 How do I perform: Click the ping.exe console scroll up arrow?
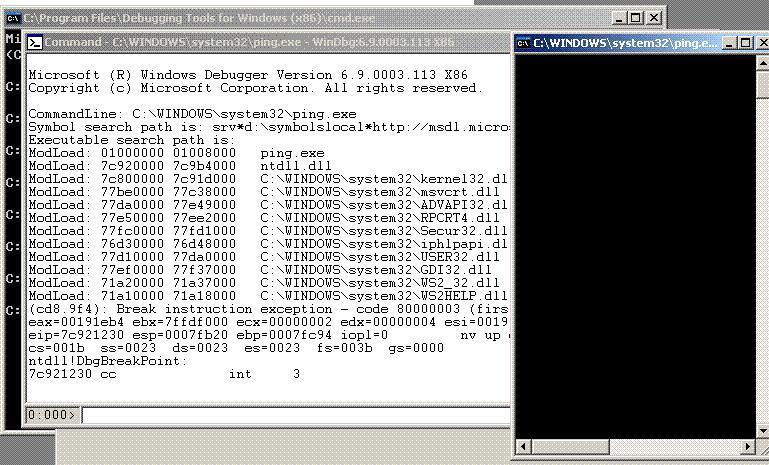tap(763, 63)
